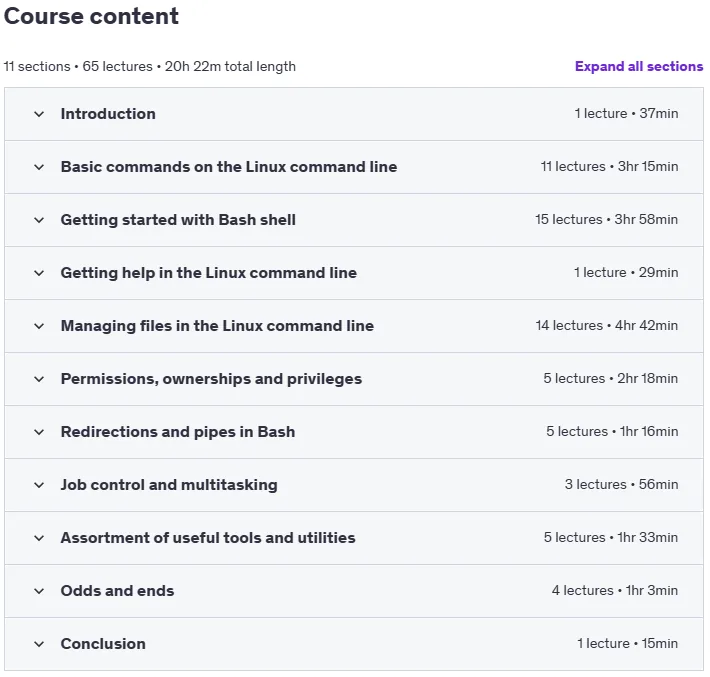Open the Job control and multitasking chevron

point(39,485)
